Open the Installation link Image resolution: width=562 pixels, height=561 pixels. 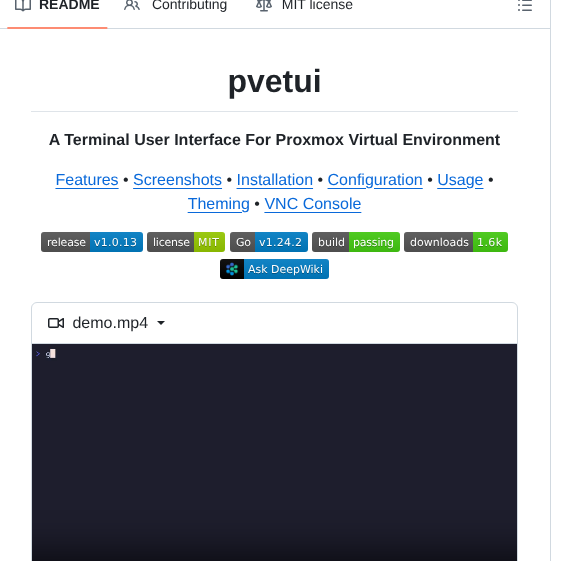[275, 180]
